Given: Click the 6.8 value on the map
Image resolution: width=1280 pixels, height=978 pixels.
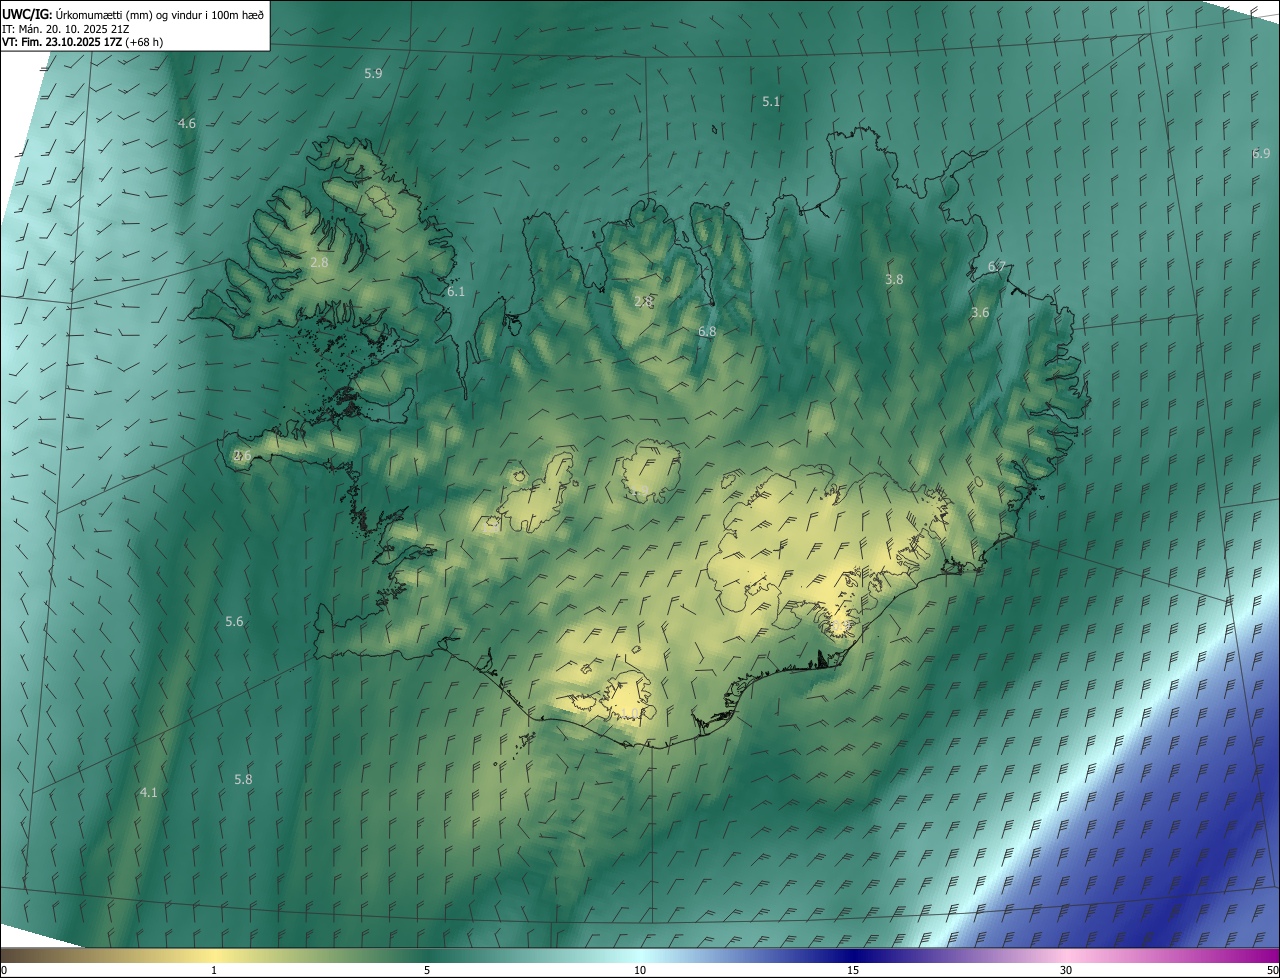Looking at the screenshot, I should click(x=707, y=331).
